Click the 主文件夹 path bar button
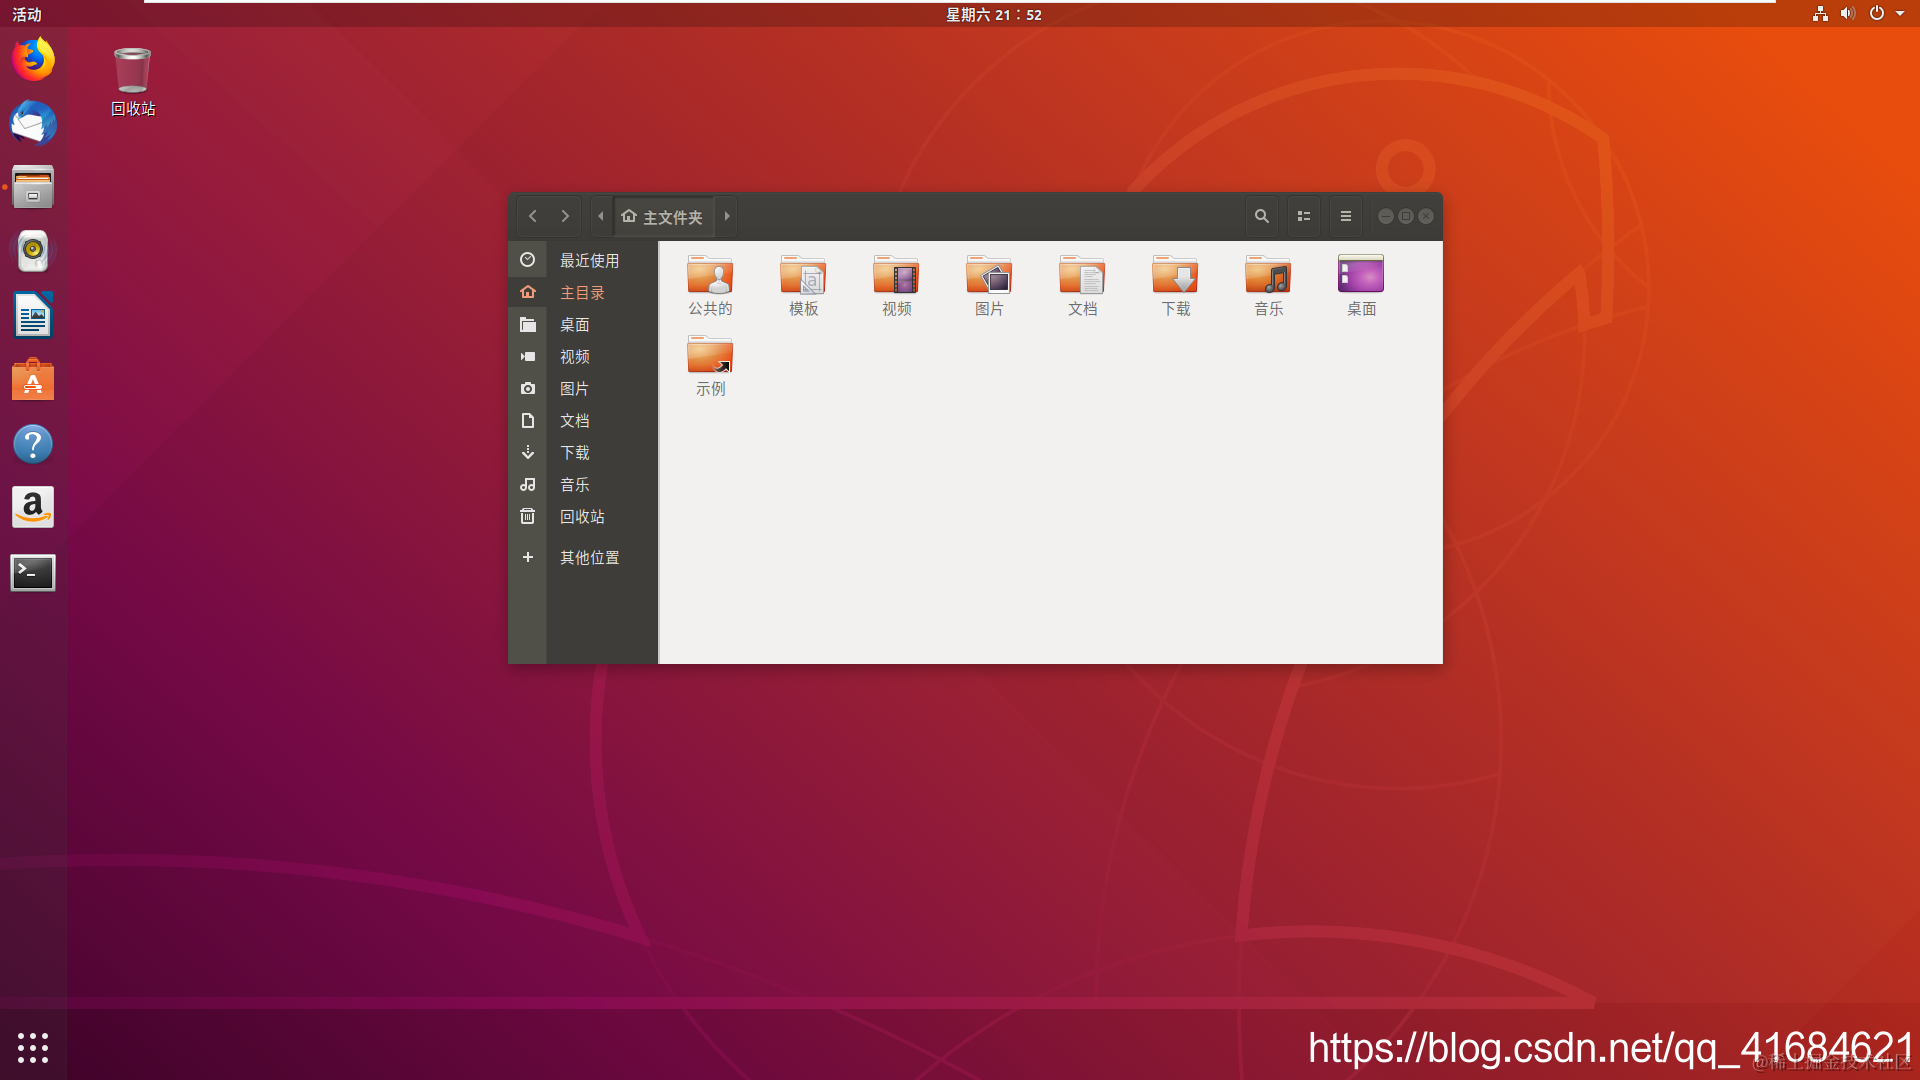Screen dimensions: 1920x1080 663,216
